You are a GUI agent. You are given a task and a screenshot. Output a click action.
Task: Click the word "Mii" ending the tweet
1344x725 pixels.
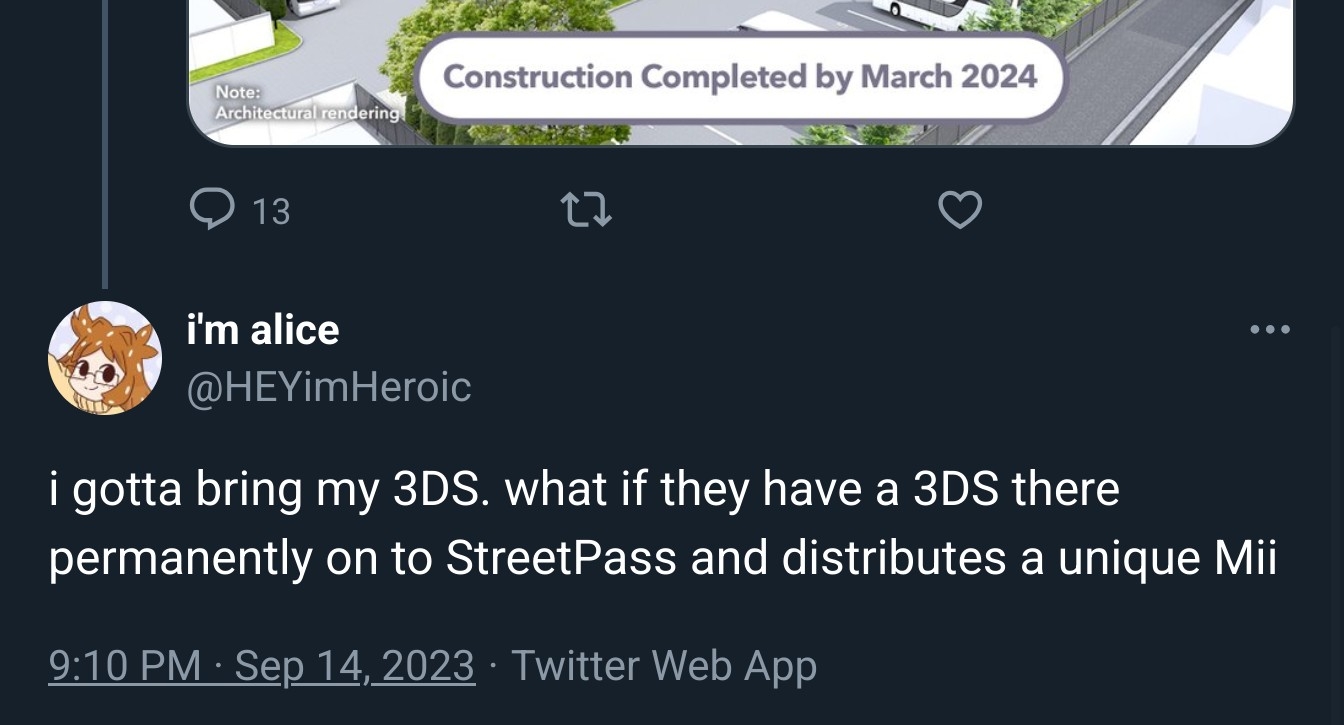click(x=1245, y=559)
